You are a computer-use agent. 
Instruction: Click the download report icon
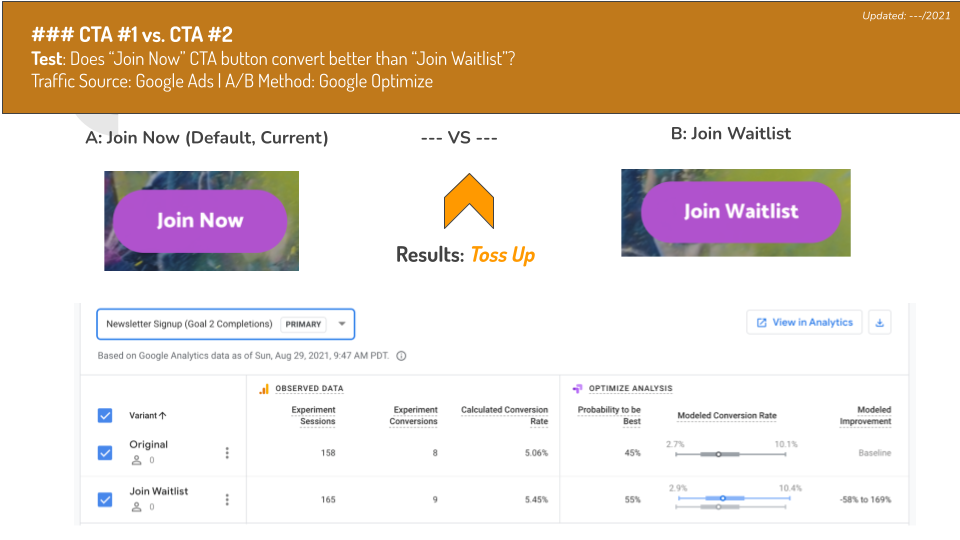pos(879,323)
